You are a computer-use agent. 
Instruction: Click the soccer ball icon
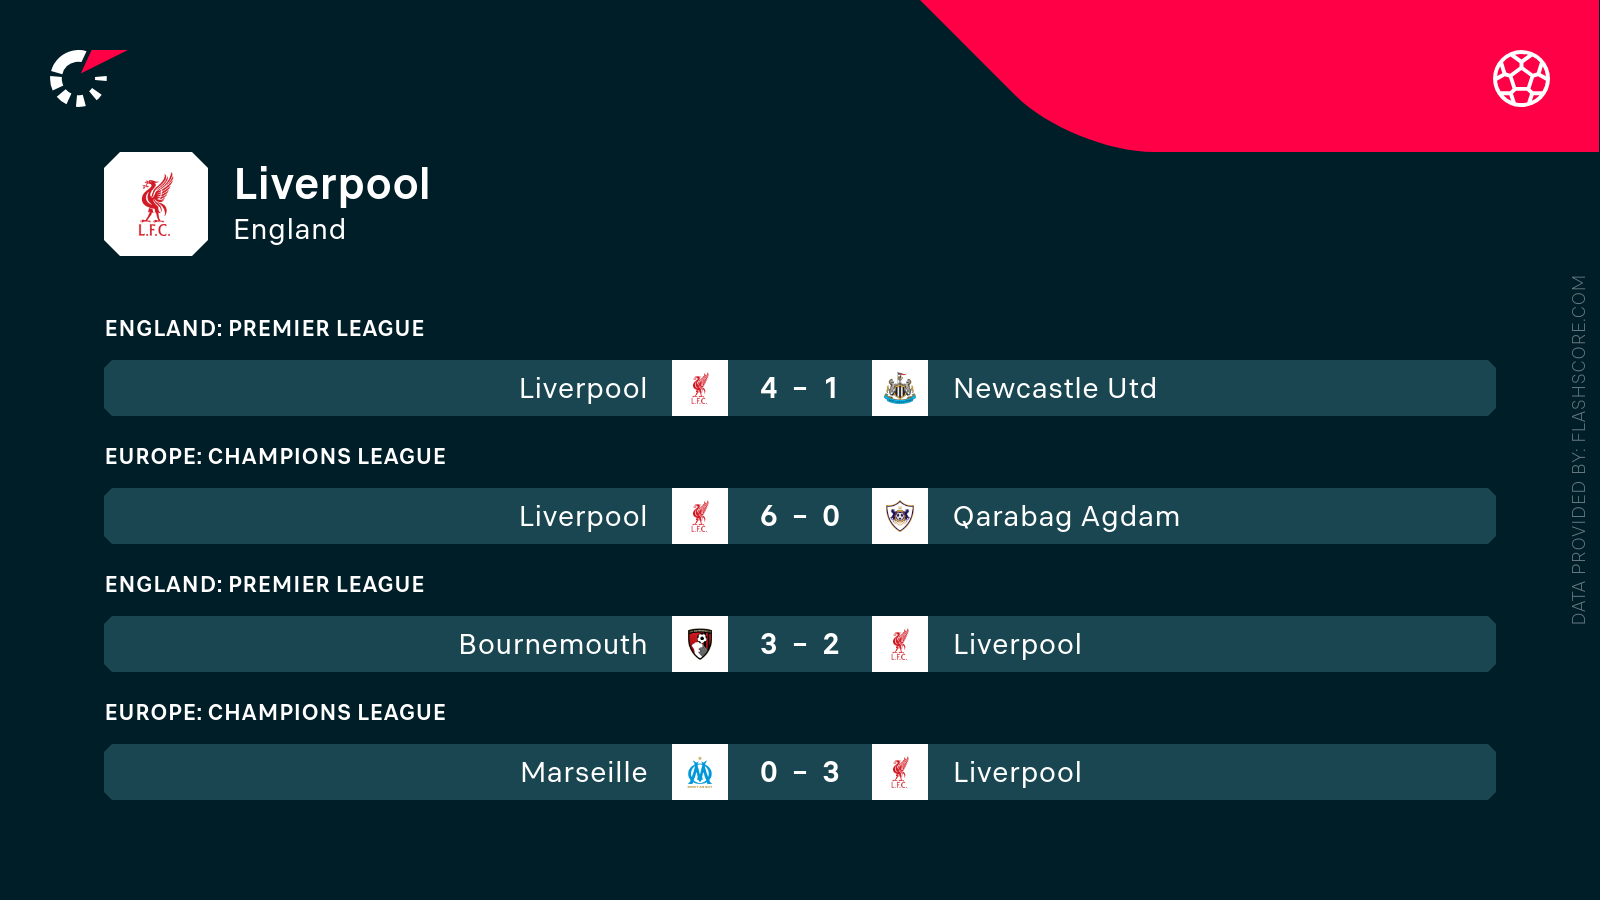[1521, 78]
